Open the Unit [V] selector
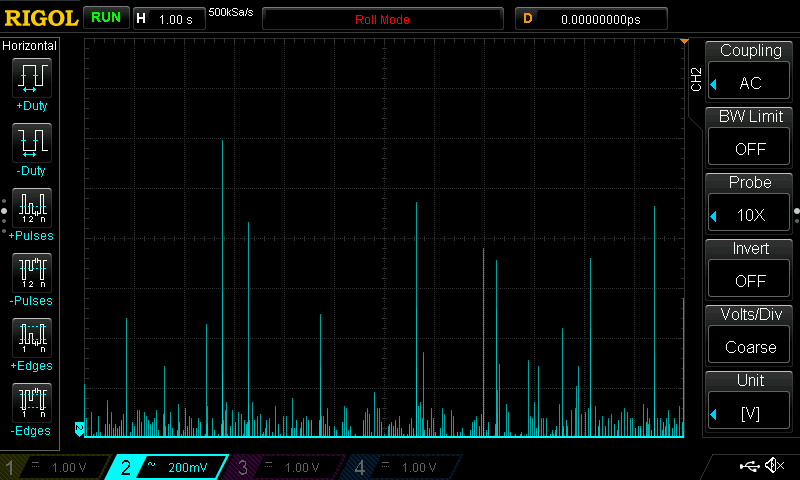The image size is (800, 480). (749, 412)
